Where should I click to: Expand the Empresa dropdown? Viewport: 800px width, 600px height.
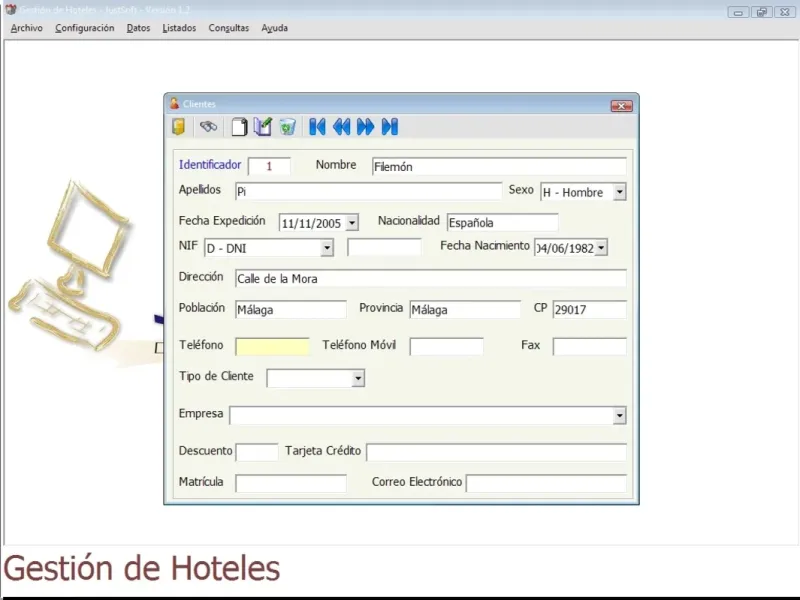[619, 415]
